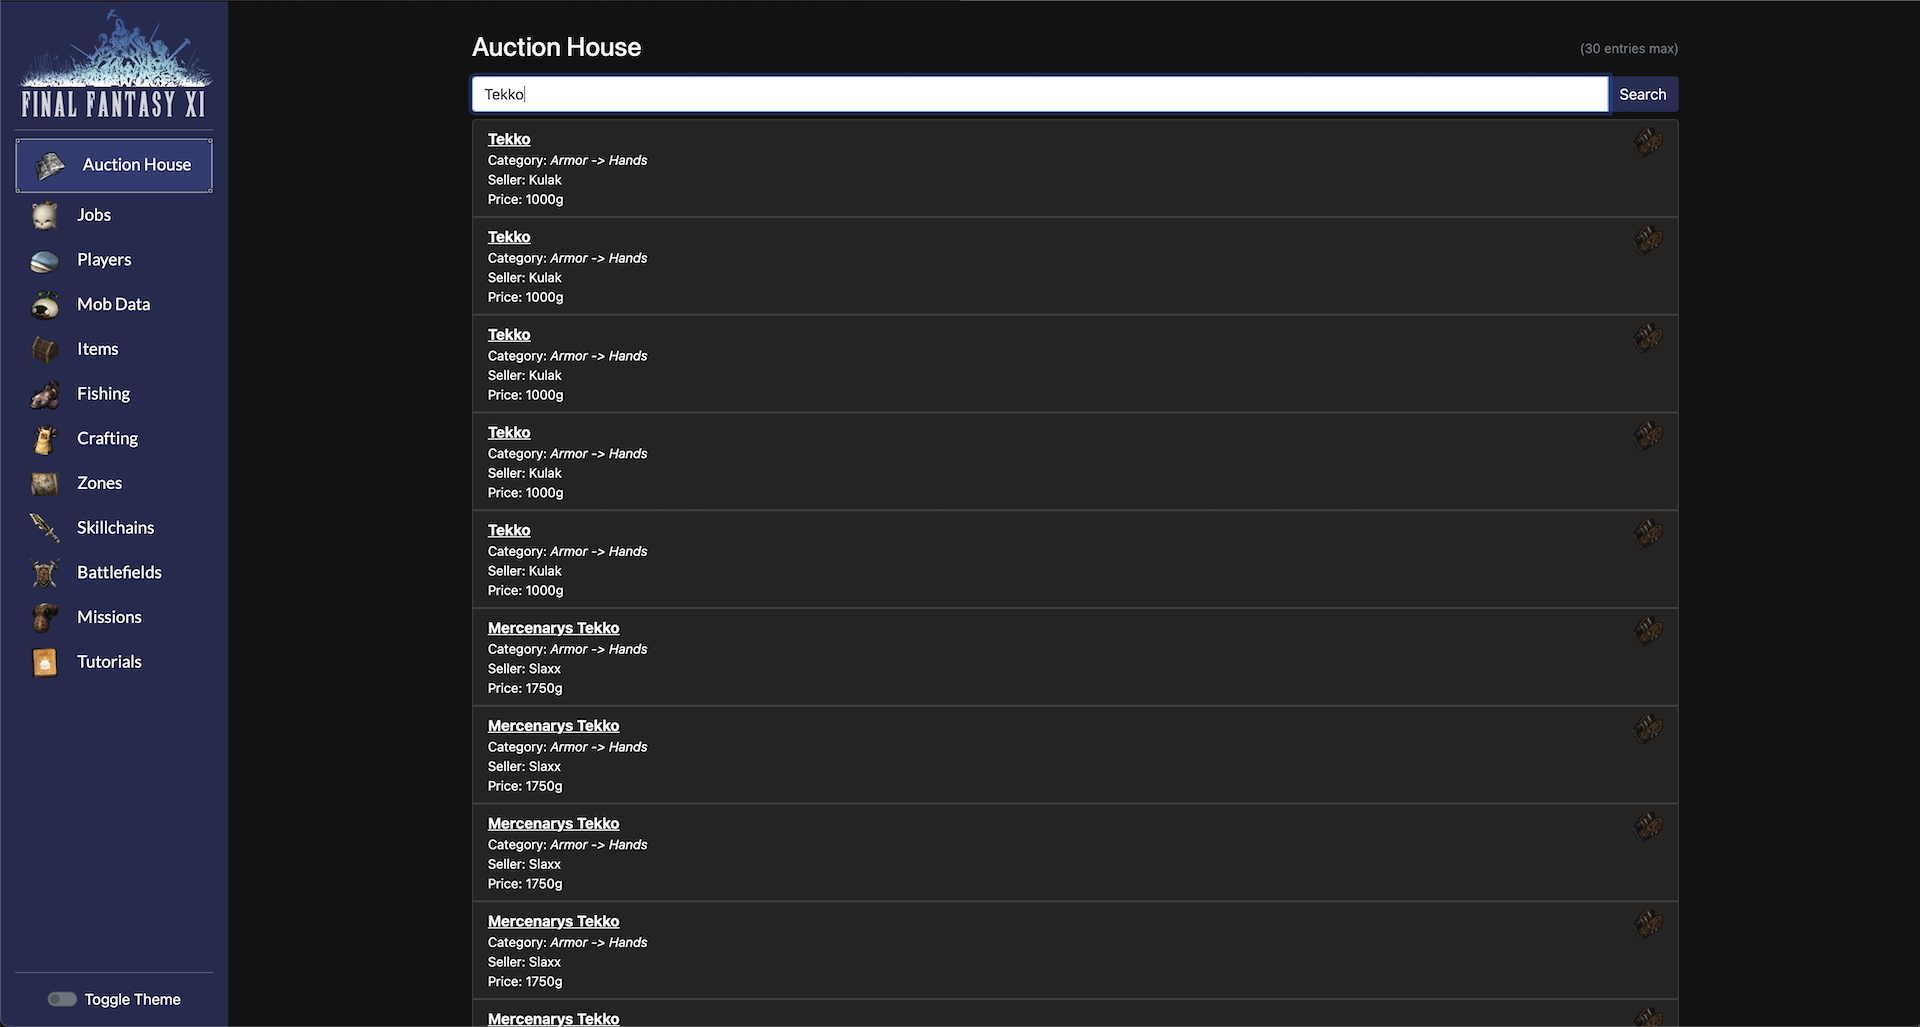The image size is (1920, 1027).
Task: Click the Players icon in sidebar
Action: click(45, 260)
